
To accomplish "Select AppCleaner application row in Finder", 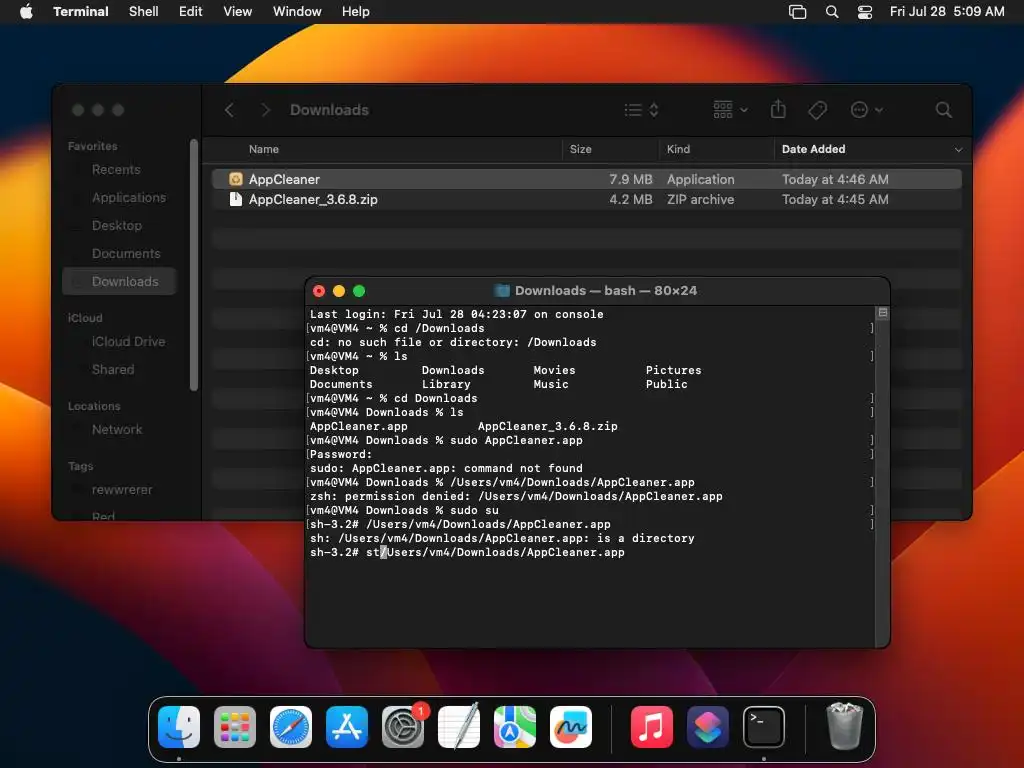I will 586,179.
